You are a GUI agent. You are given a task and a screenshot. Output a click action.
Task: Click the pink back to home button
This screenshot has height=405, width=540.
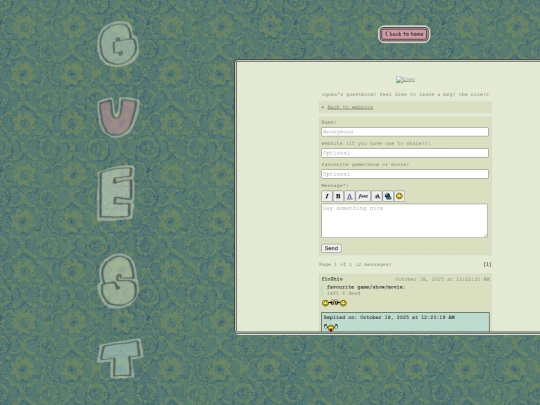(404, 34)
